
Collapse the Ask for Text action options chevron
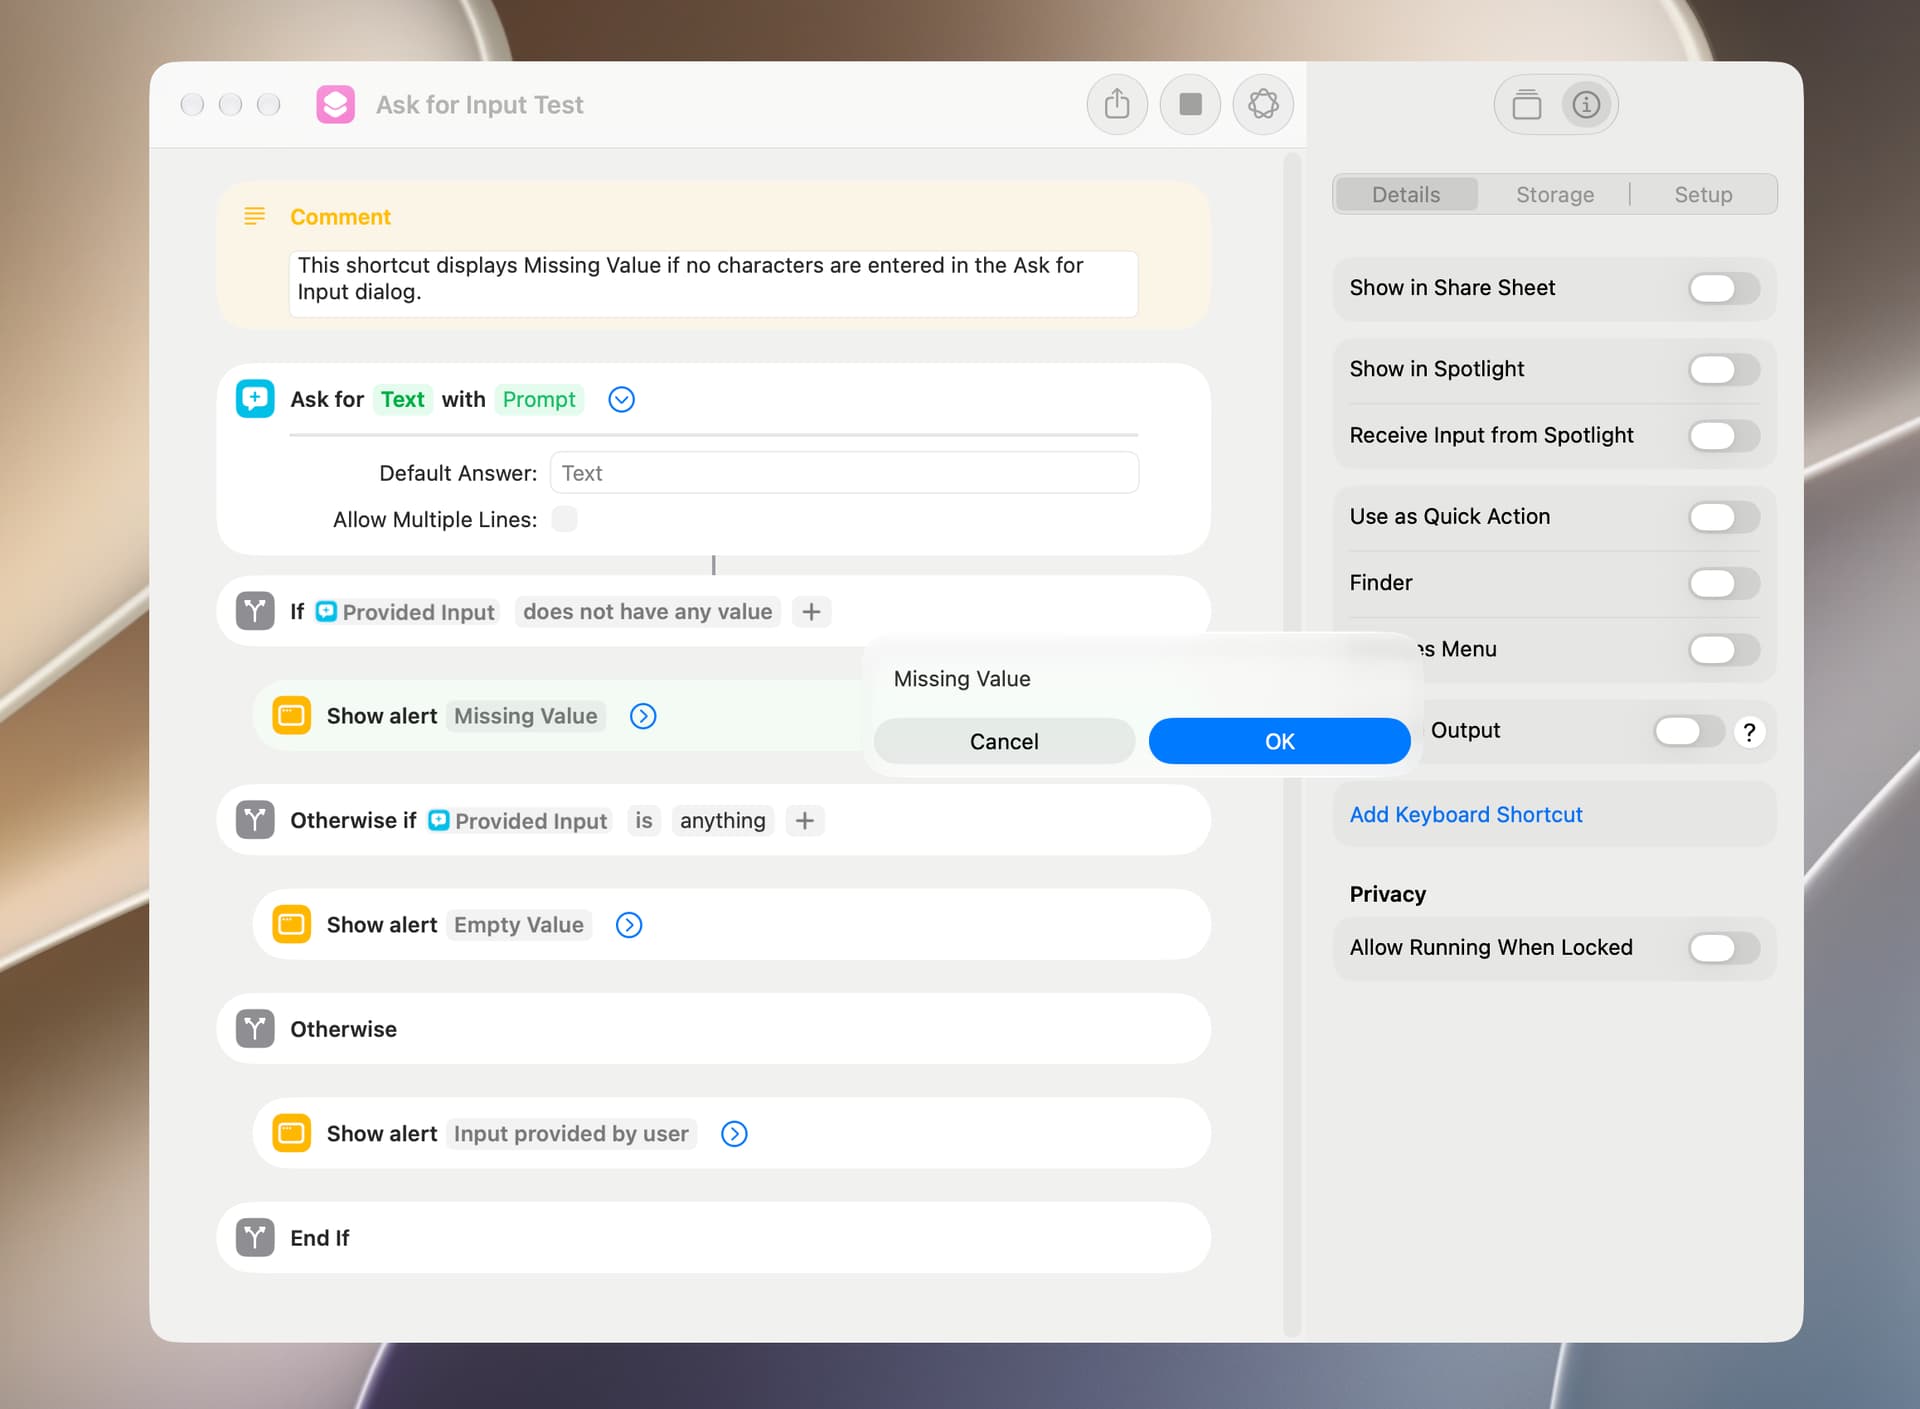point(621,399)
